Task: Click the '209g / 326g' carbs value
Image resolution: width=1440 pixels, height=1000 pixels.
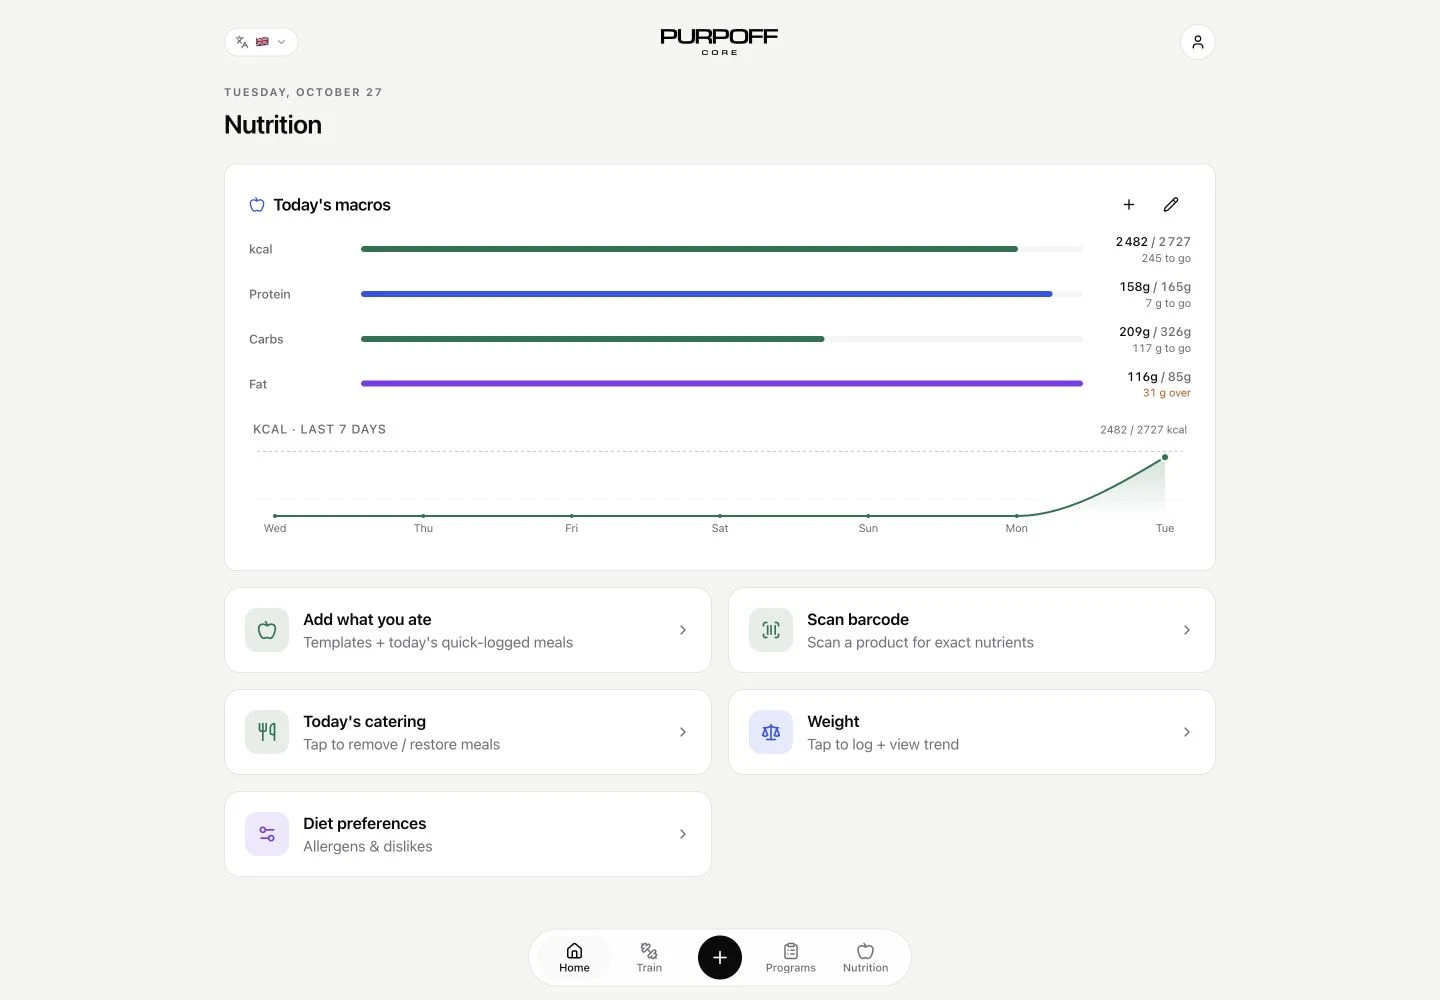Action: [x=1155, y=332]
